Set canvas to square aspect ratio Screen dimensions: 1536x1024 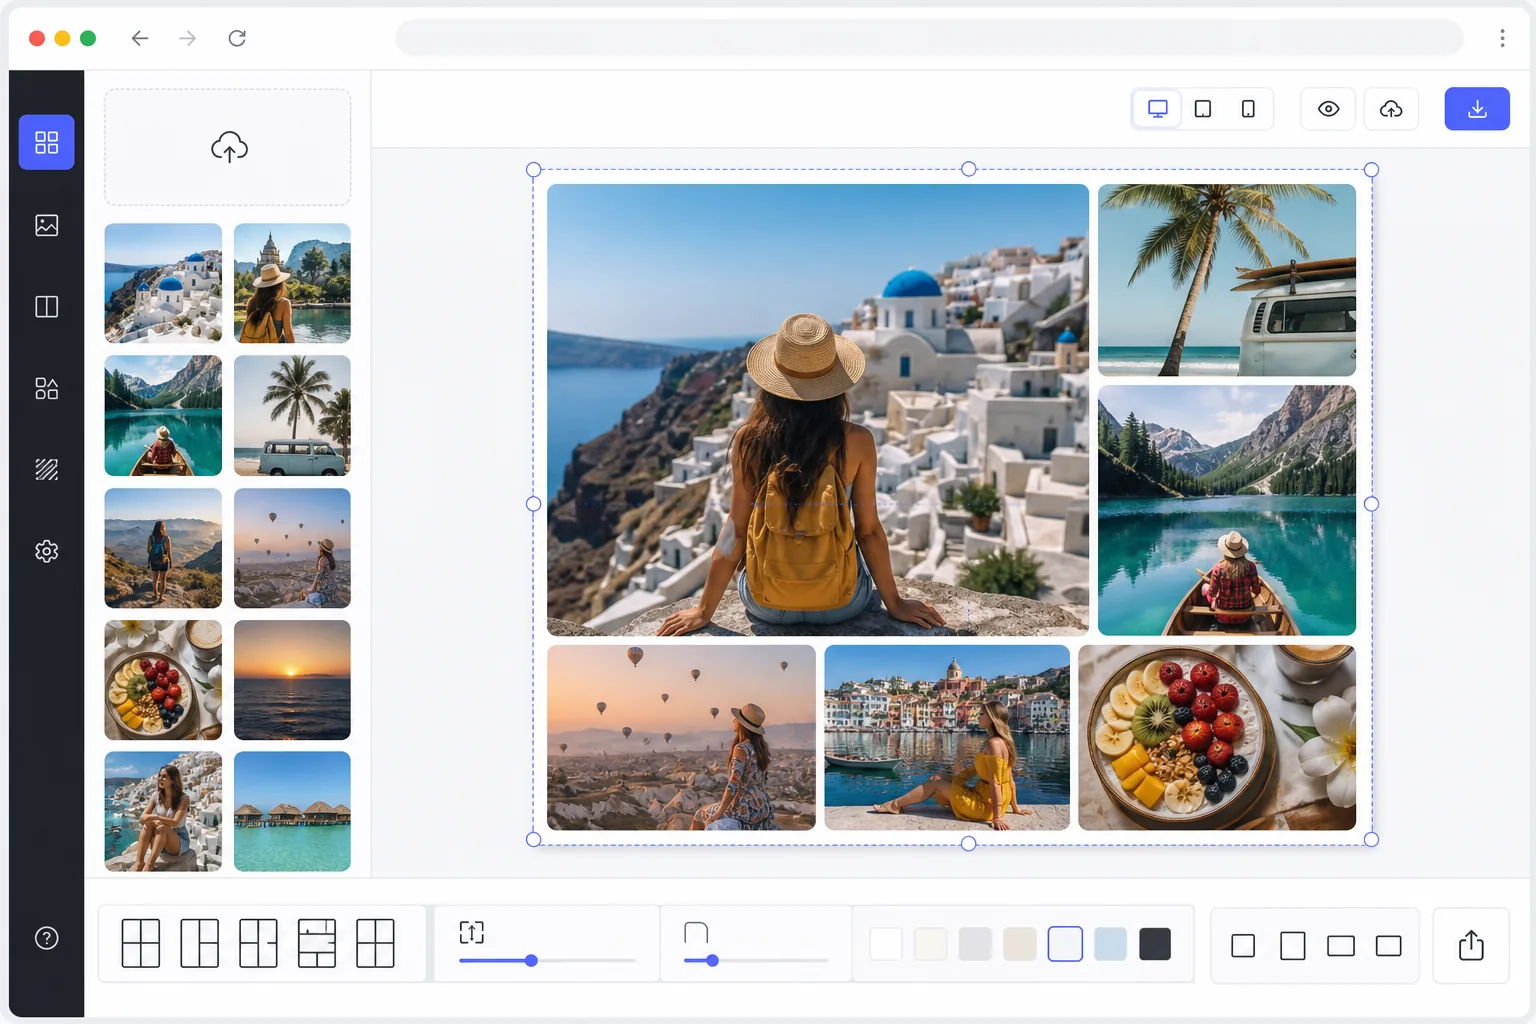coord(1243,945)
